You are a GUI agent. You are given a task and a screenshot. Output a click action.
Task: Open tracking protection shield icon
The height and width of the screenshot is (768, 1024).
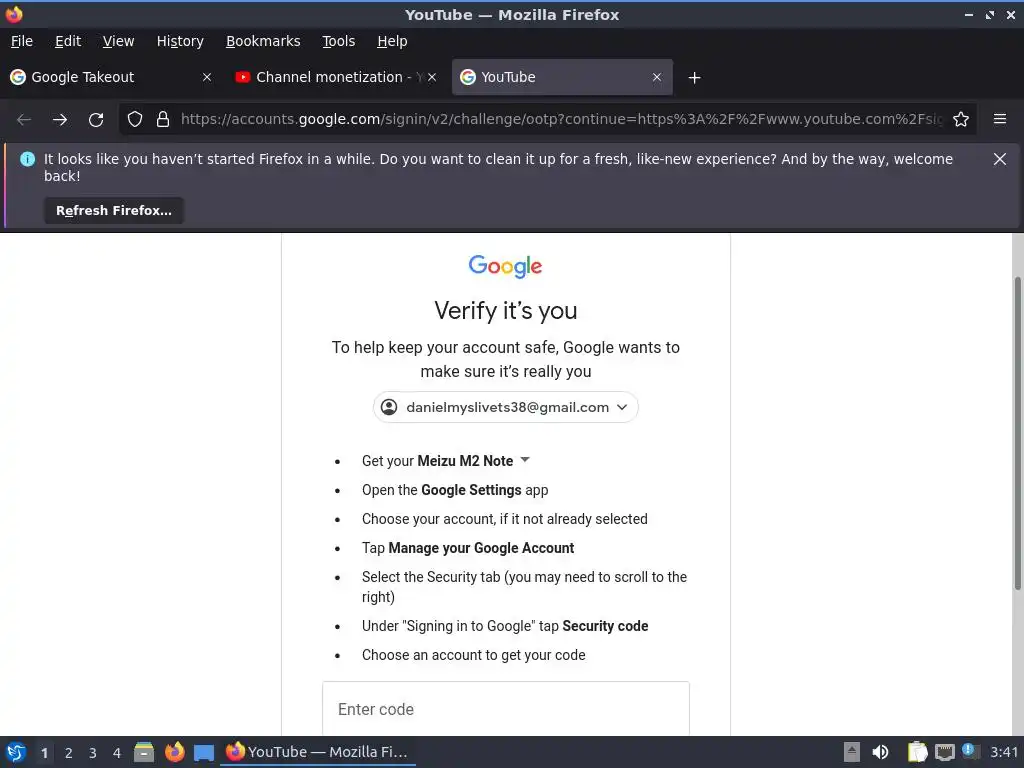point(135,120)
